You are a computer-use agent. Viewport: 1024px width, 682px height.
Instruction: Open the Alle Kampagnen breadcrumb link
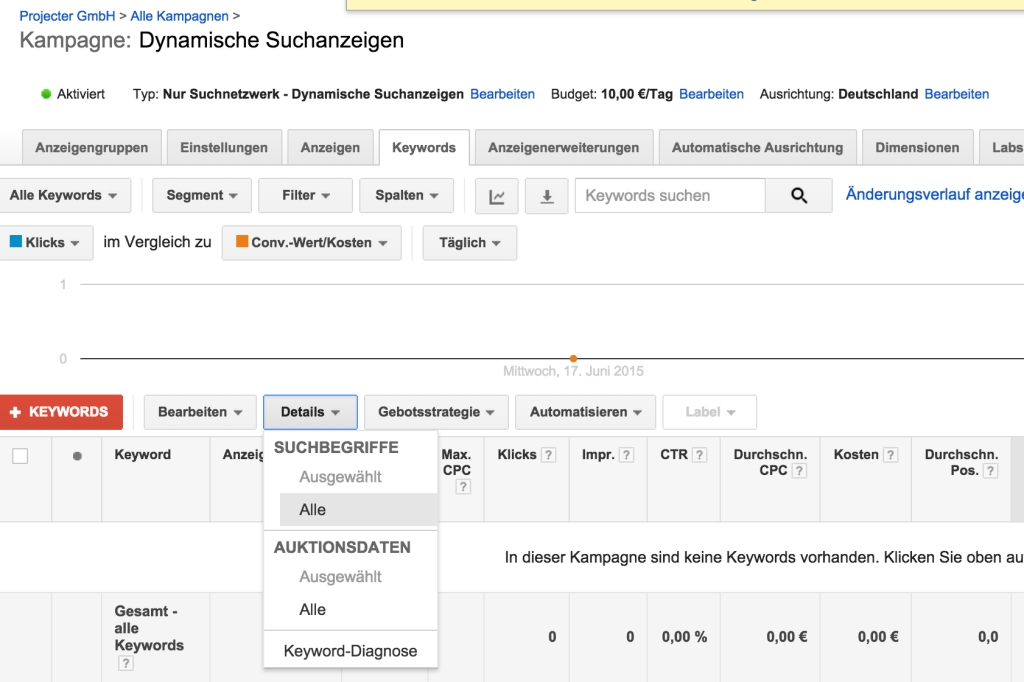180,16
